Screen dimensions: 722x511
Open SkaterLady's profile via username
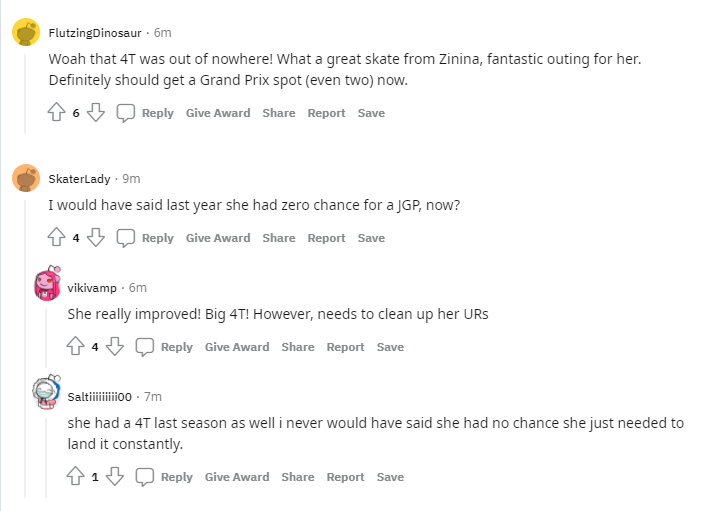[79, 178]
